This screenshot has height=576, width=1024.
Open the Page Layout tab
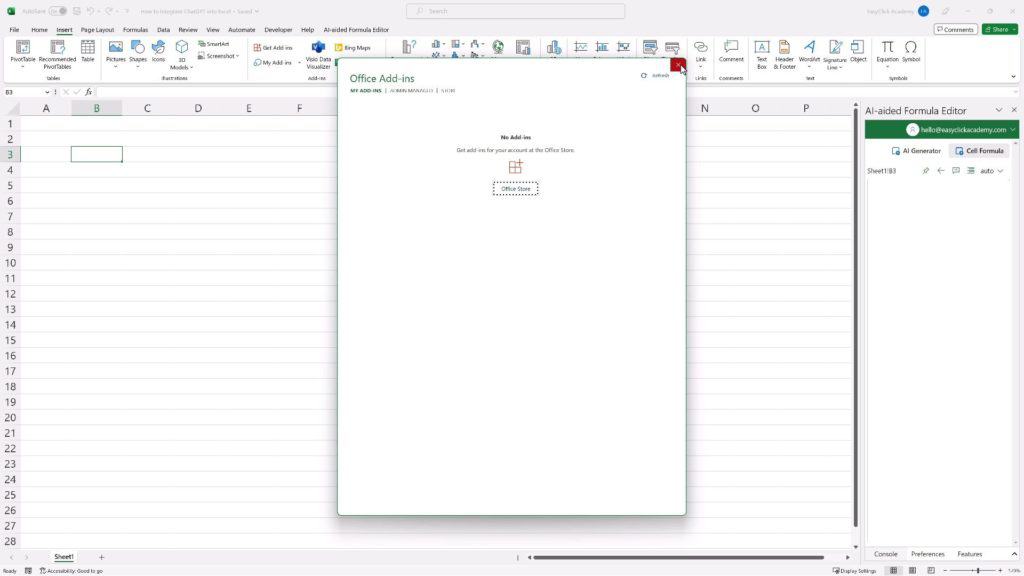(x=97, y=29)
